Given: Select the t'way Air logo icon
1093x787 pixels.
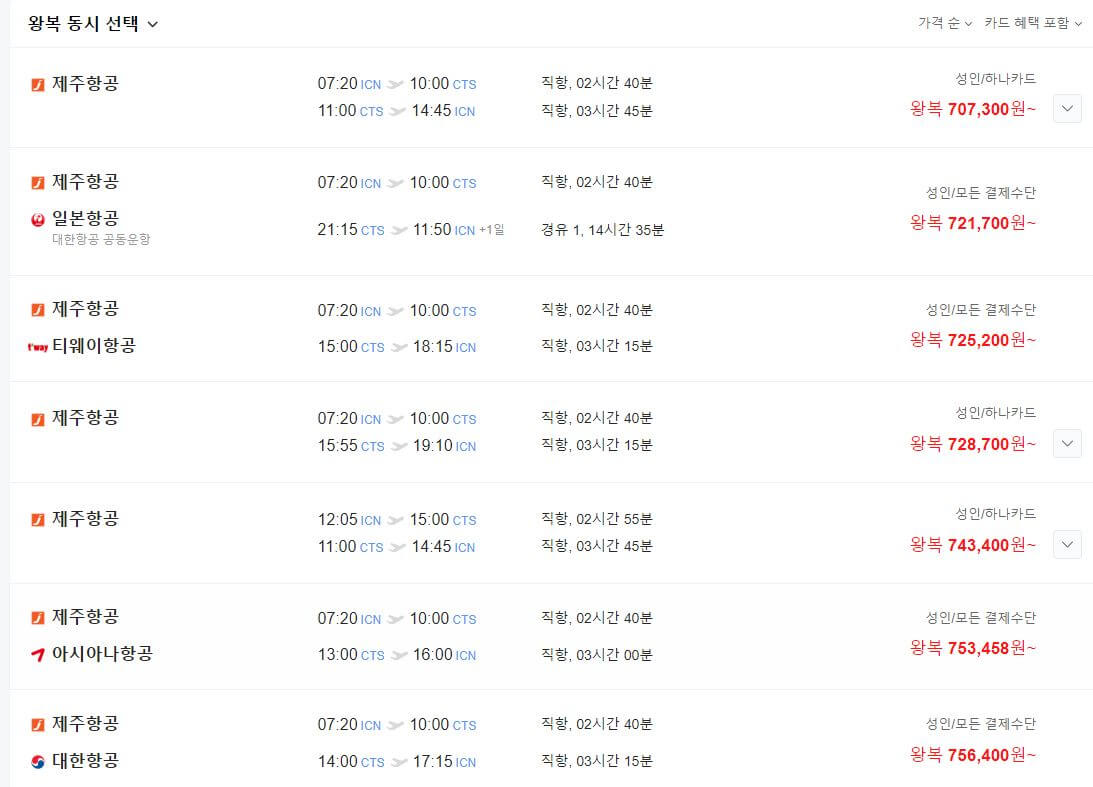Looking at the screenshot, I should click(x=36, y=346).
